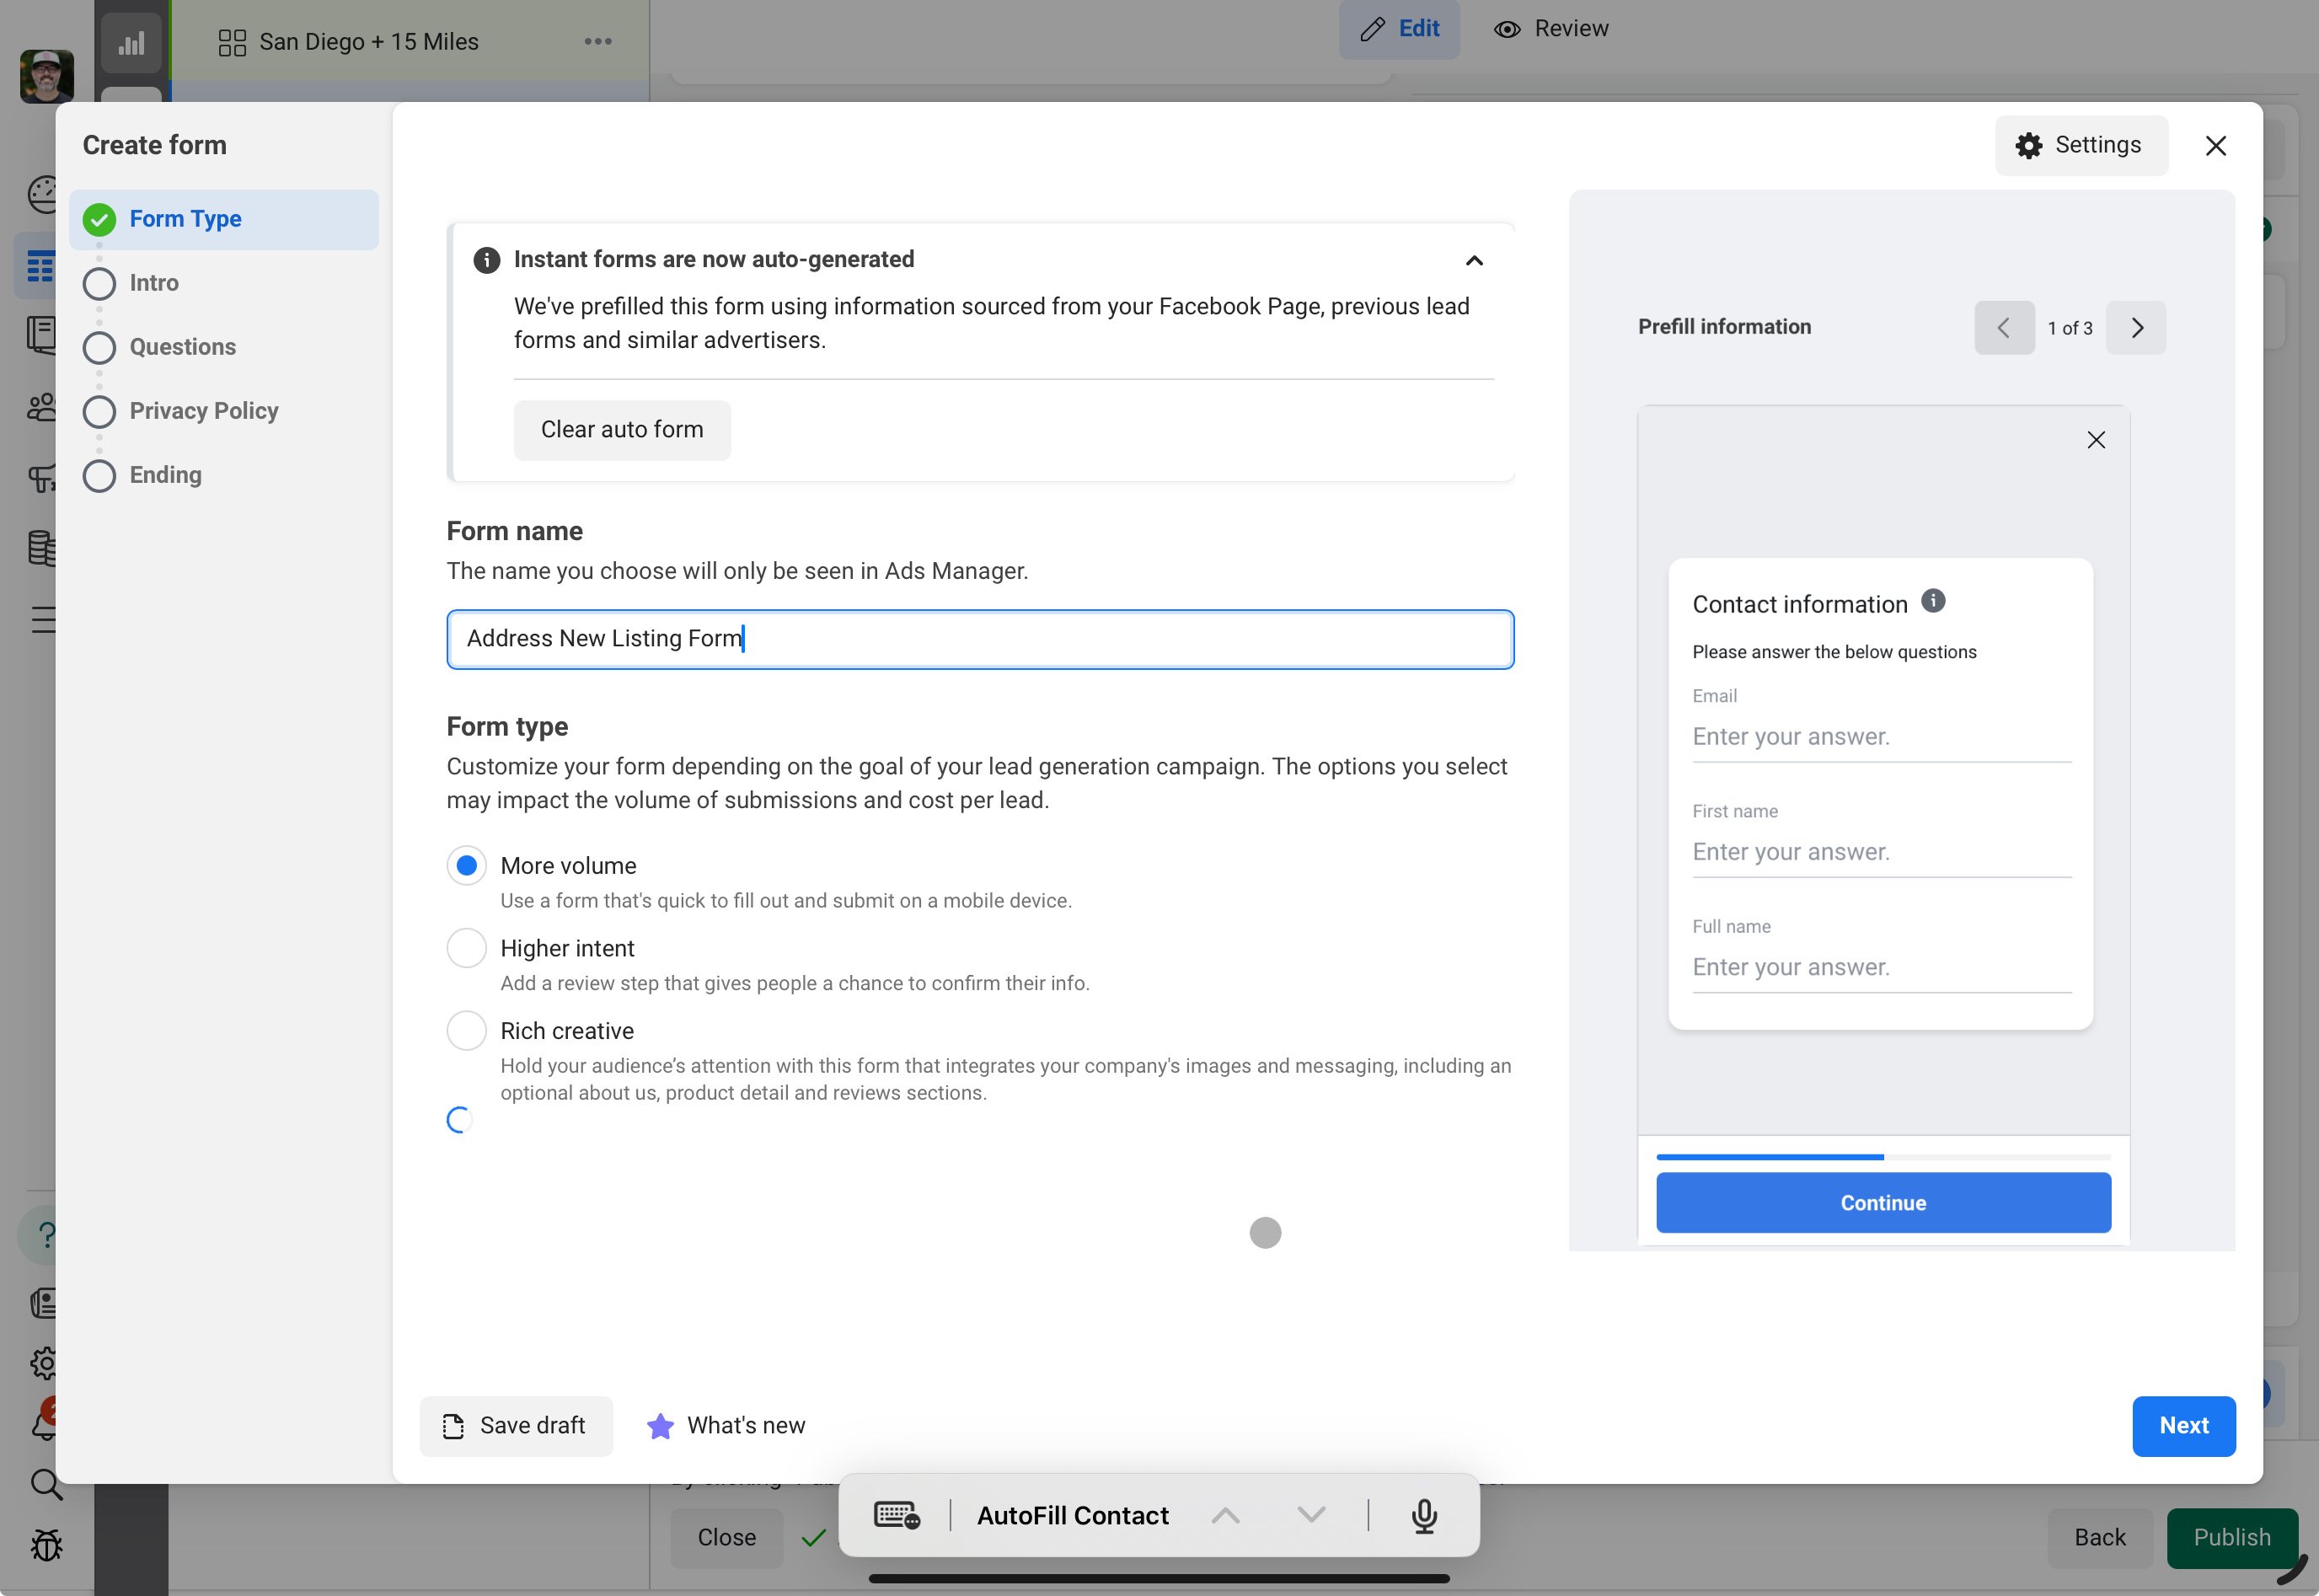The height and width of the screenshot is (1596, 2319).
Task: Switch to the Questions step
Action: (x=182, y=347)
